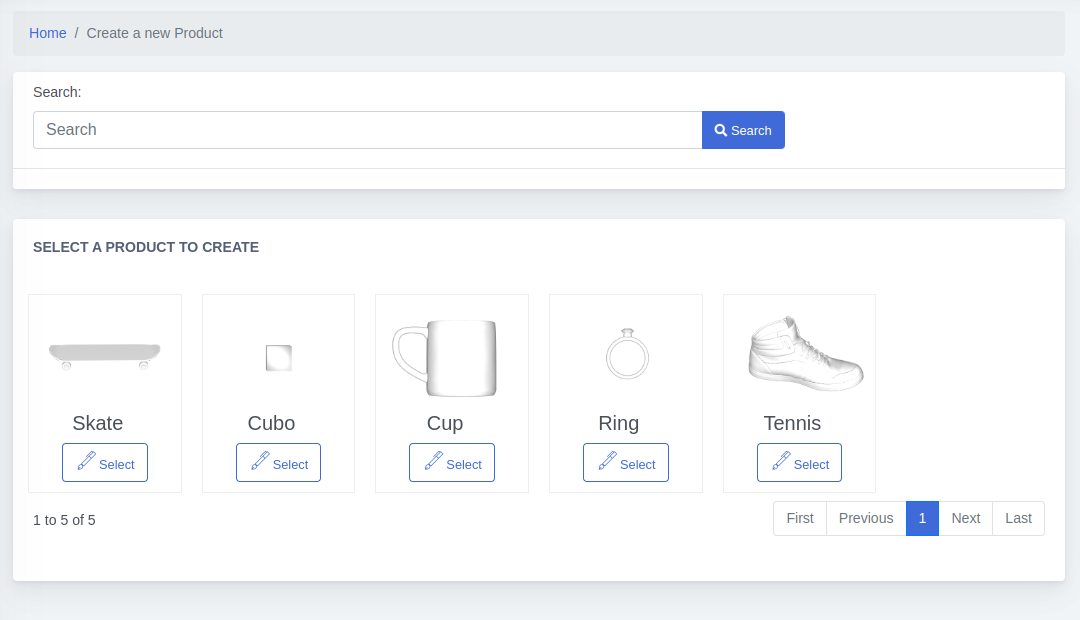Image resolution: width=1080 pixels, height=620 pixels.
Task: Click the pencil icon under Tennis
Action: [781, 461]
